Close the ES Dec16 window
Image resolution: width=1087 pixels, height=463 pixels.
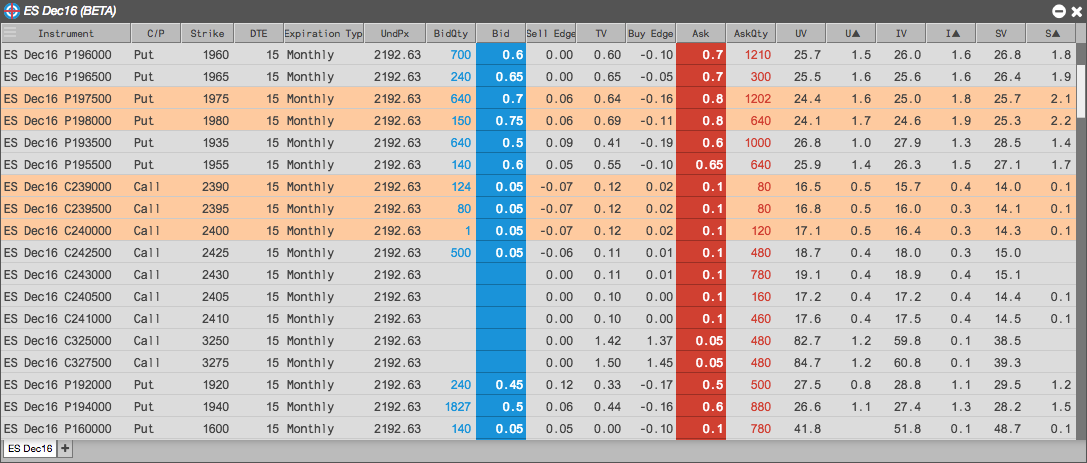pyautogui.click(x=1076, y=11)
